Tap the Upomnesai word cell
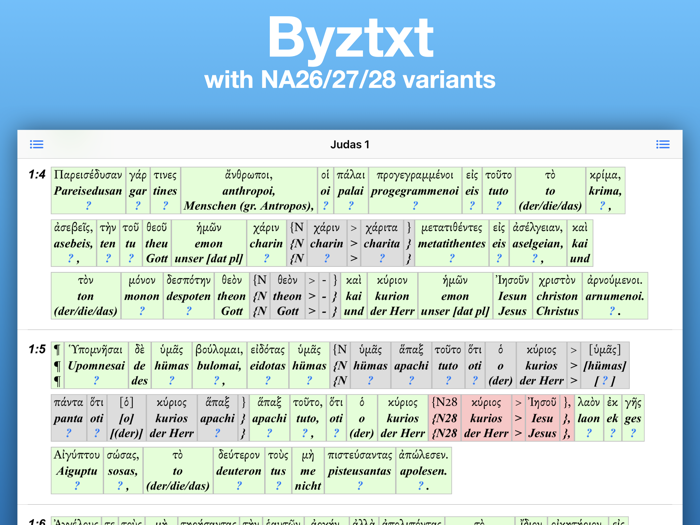The width and height of the screenshot is (700, 525). tap(96, 365)
